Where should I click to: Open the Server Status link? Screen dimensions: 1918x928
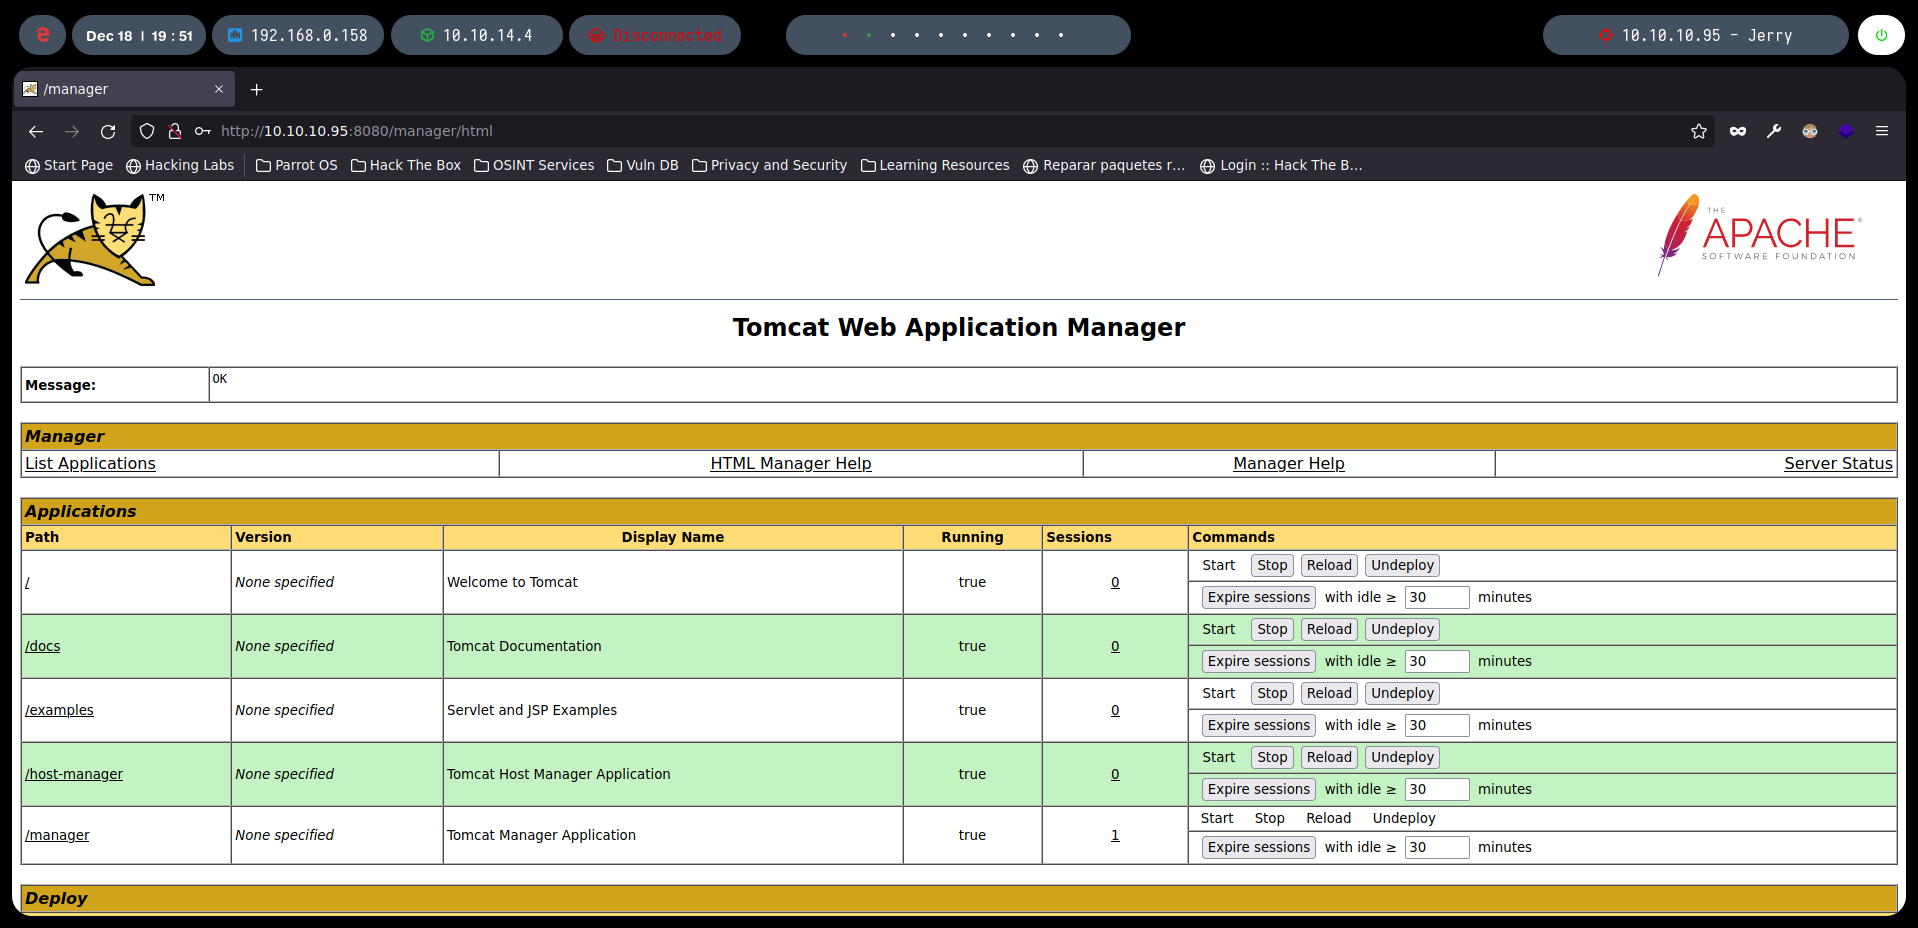(1838, 463)
